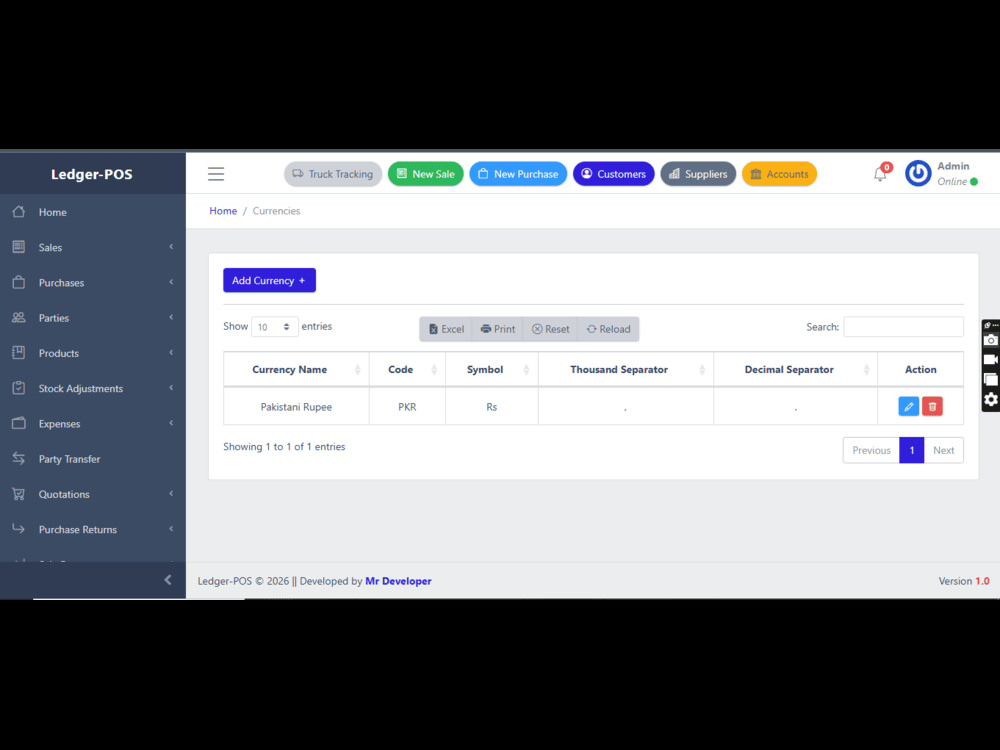Open the hamburger menu icon

(216, 174)
